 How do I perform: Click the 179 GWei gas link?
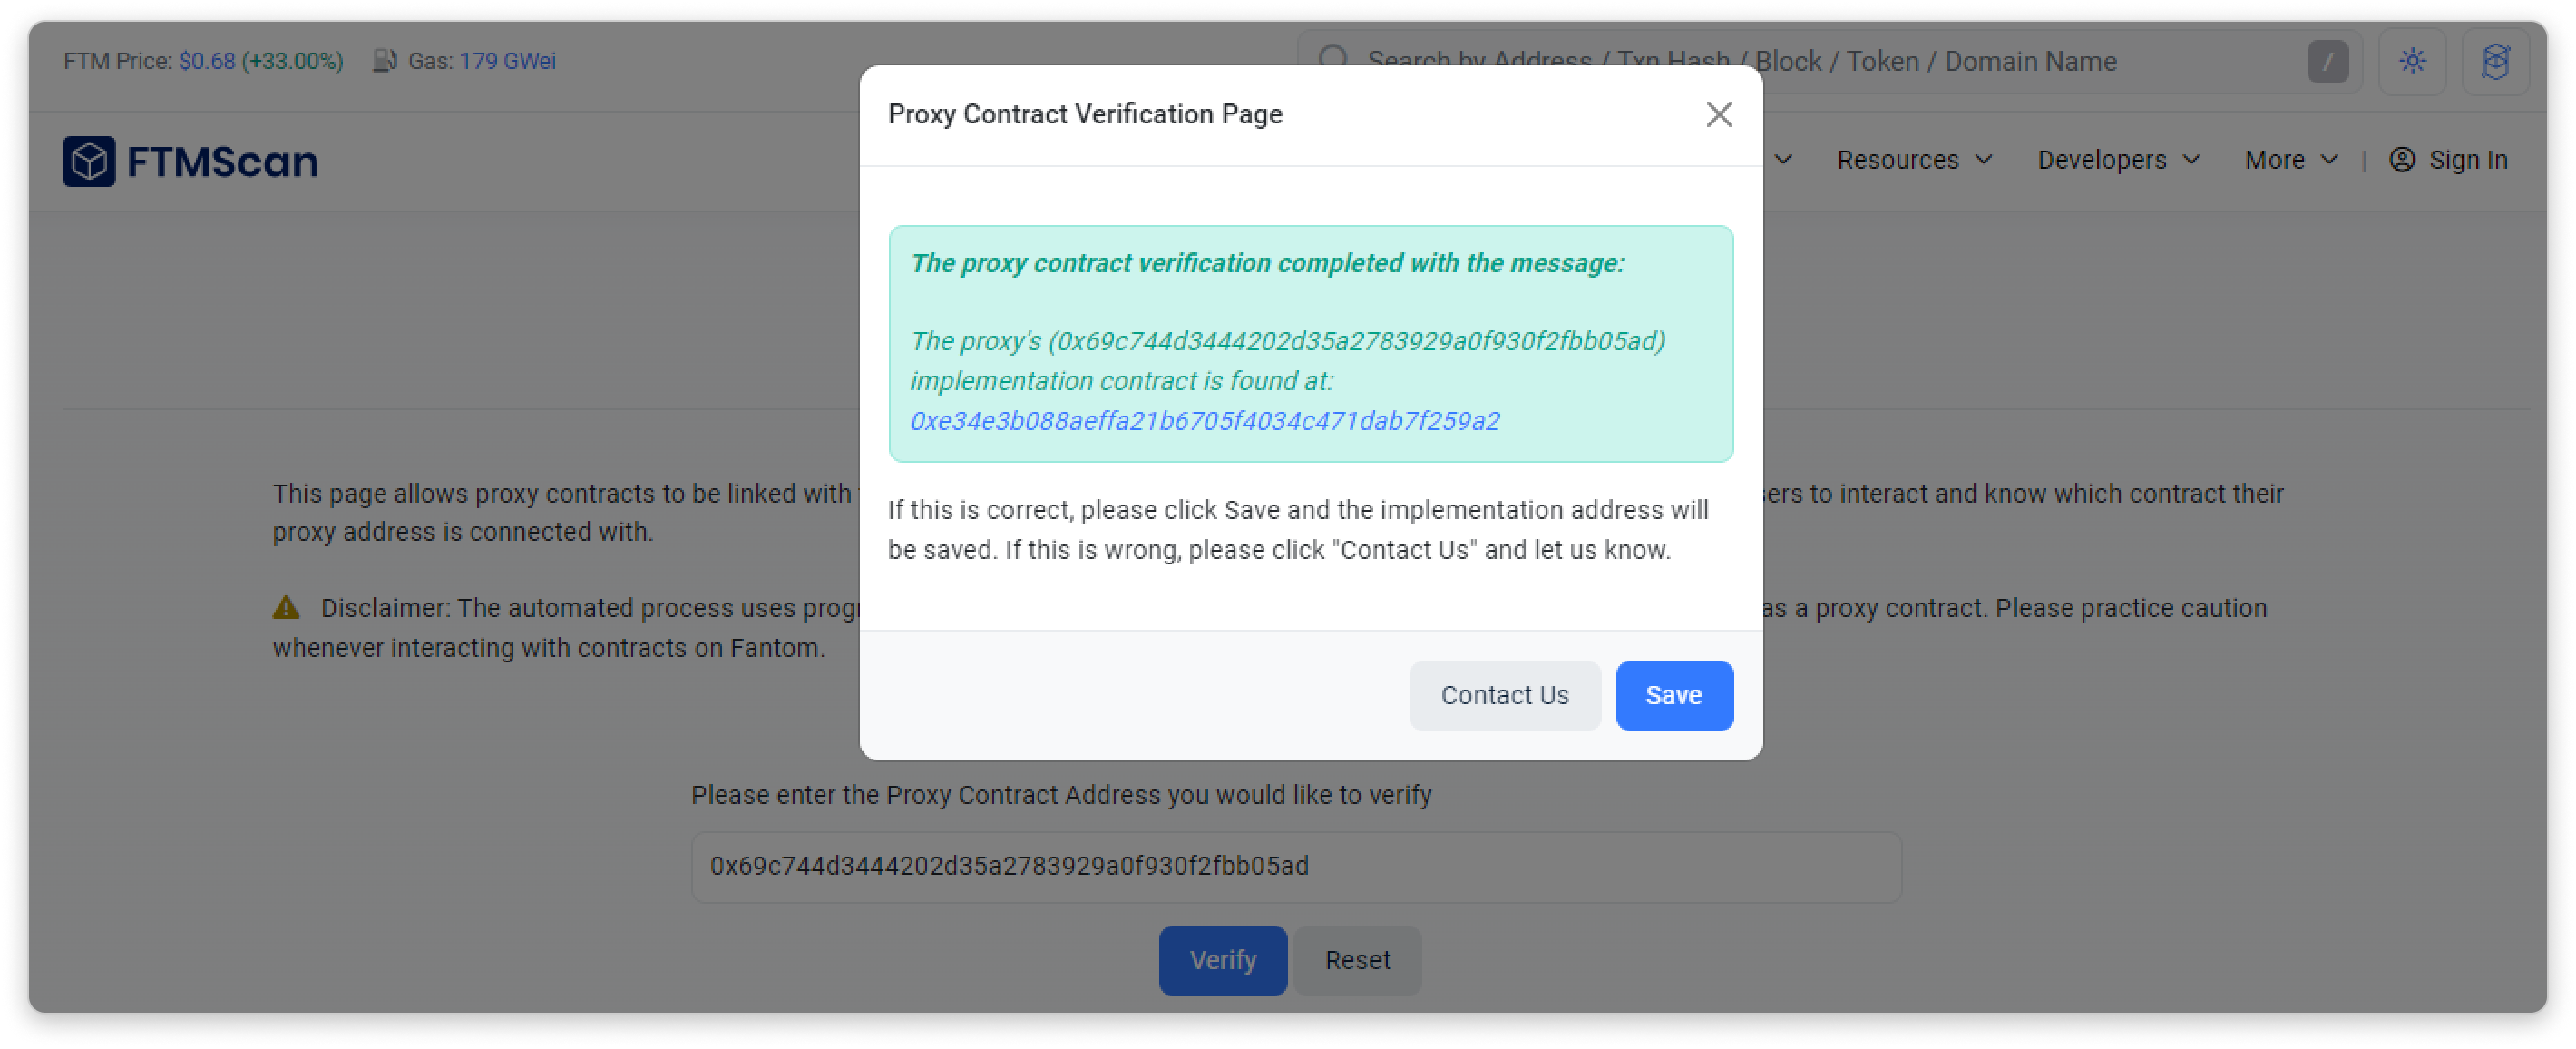point(507,61)
